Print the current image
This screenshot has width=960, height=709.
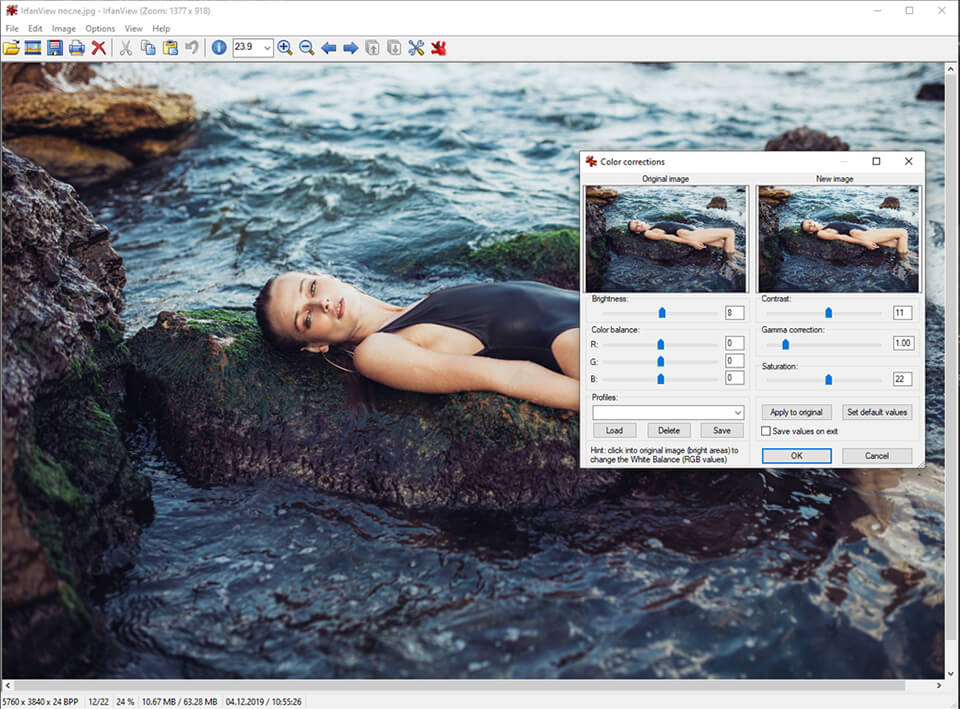coord(75,47)
